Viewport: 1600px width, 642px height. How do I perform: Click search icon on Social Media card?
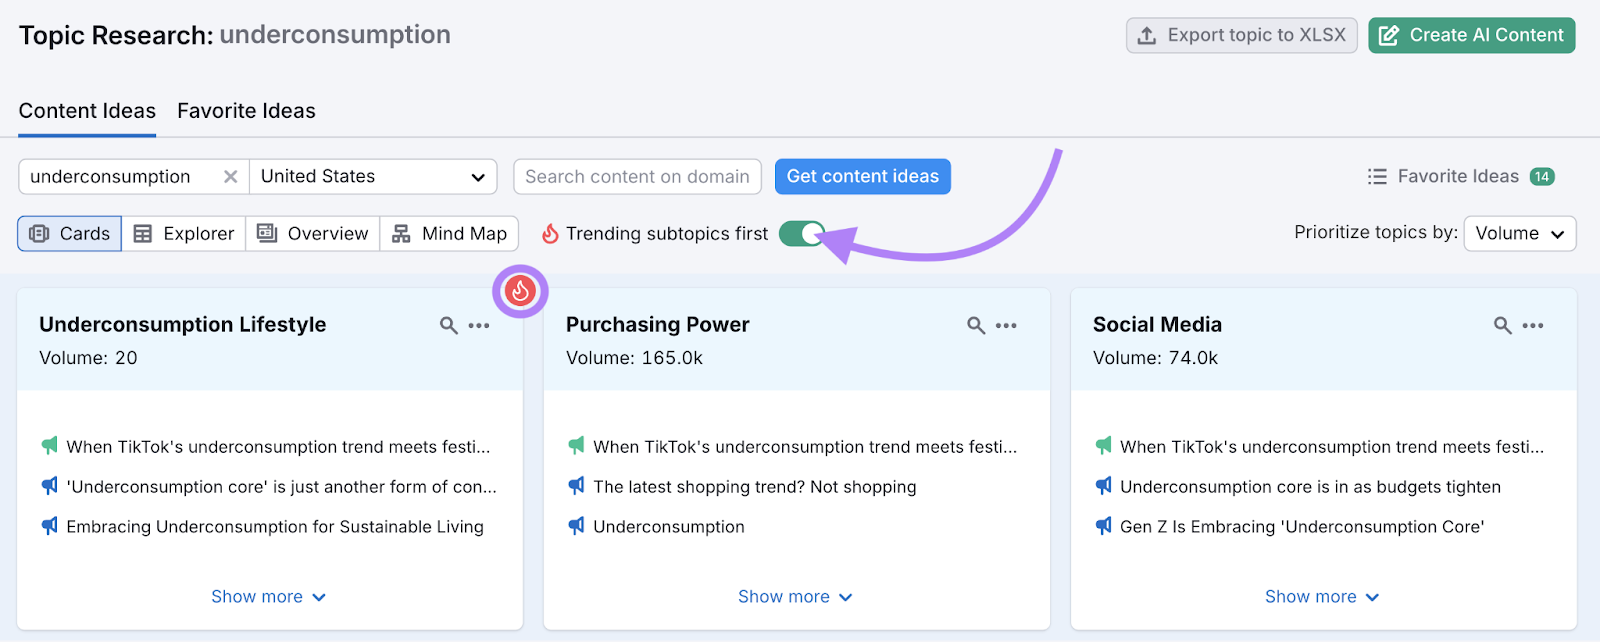1502,325
